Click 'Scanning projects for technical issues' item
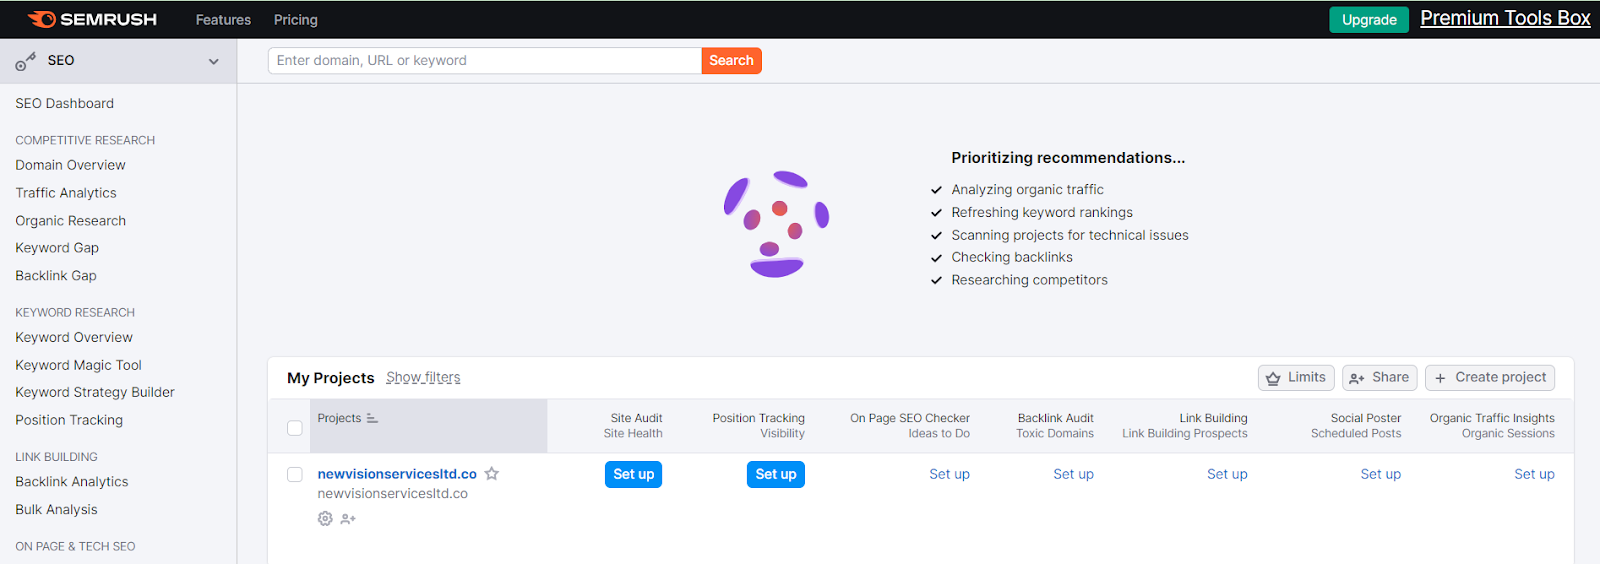 coord(1070,235)
